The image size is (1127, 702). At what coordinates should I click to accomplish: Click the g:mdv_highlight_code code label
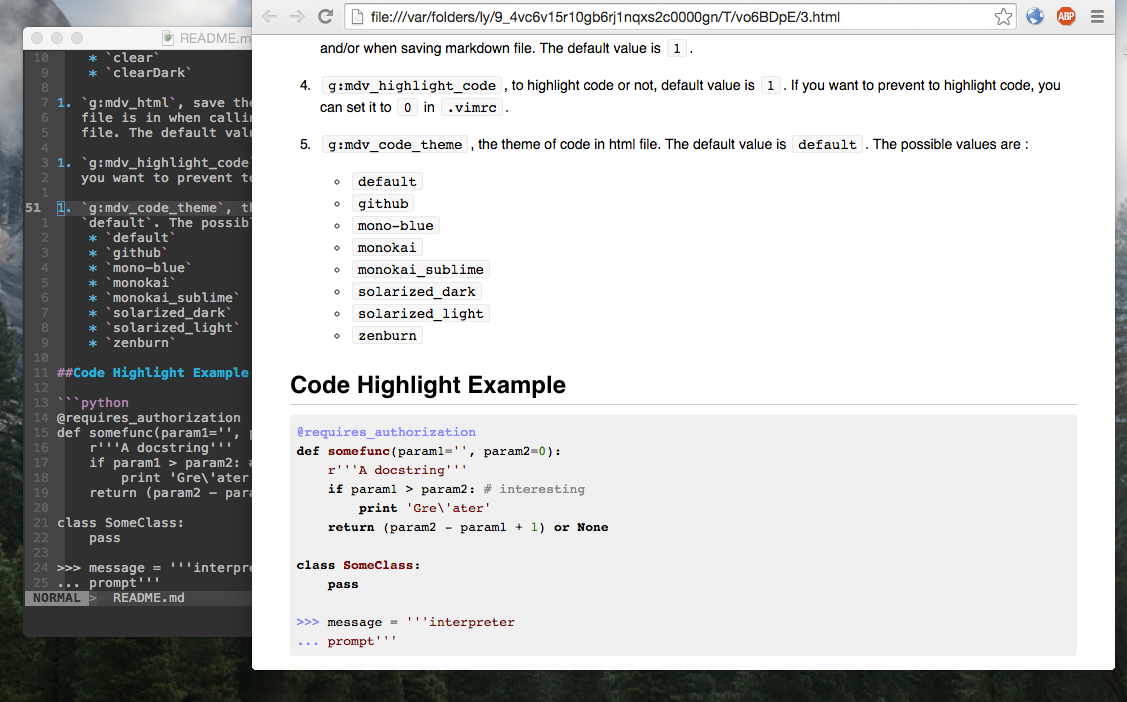(x=412, y=86)
